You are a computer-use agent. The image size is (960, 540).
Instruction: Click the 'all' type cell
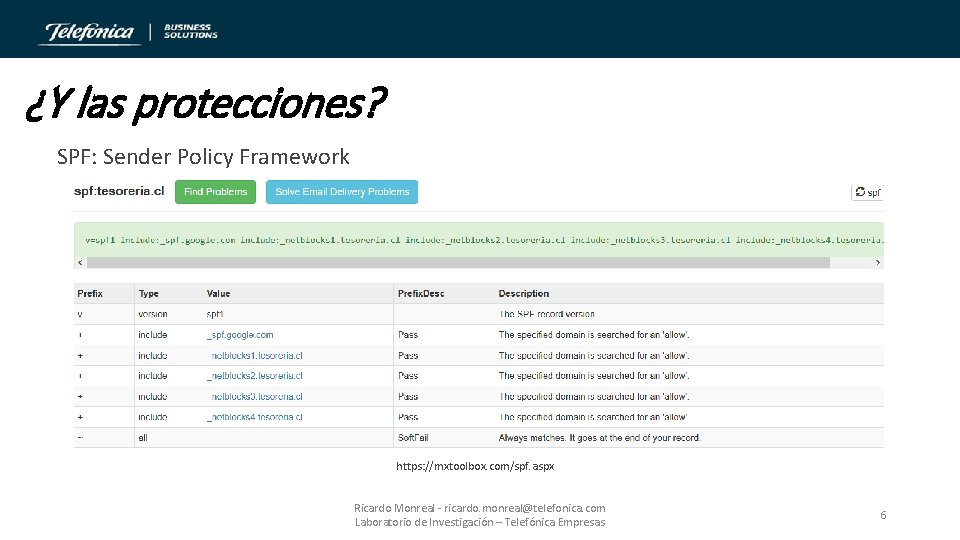pyautogui.click(x=143, y=438)
